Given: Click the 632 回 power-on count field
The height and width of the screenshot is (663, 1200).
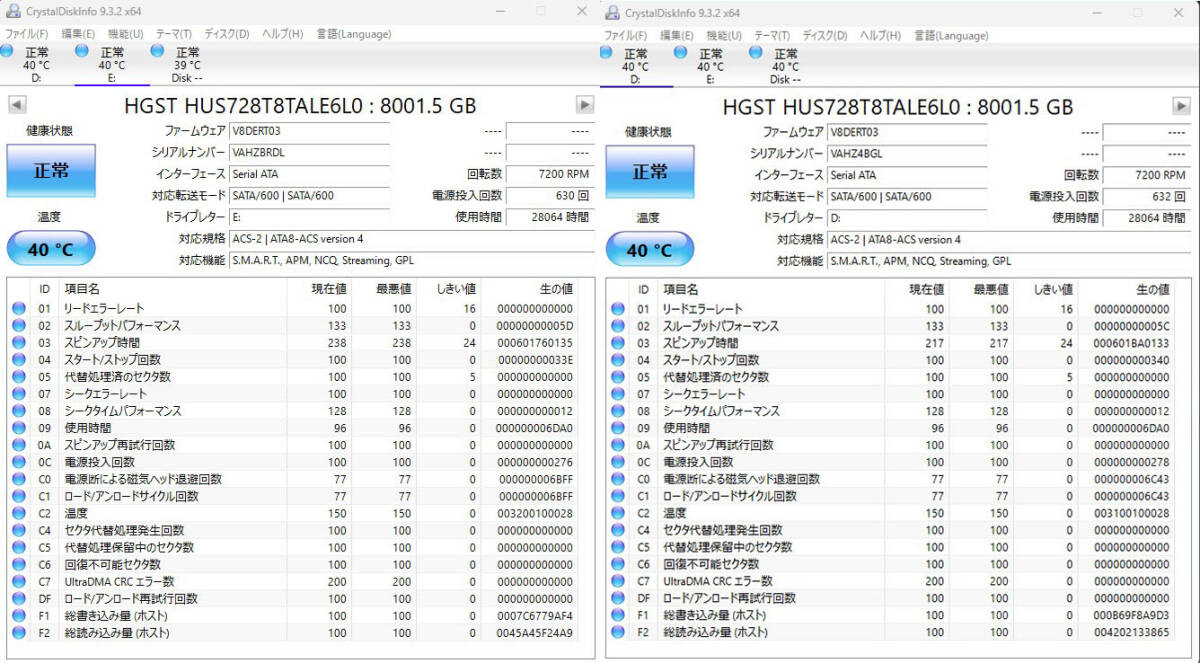Looking at the screenshot, I should 1147,197.
